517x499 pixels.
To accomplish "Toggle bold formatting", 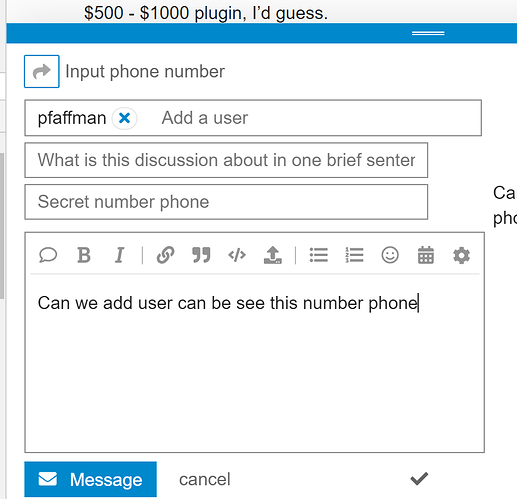I will coord(84,255).
